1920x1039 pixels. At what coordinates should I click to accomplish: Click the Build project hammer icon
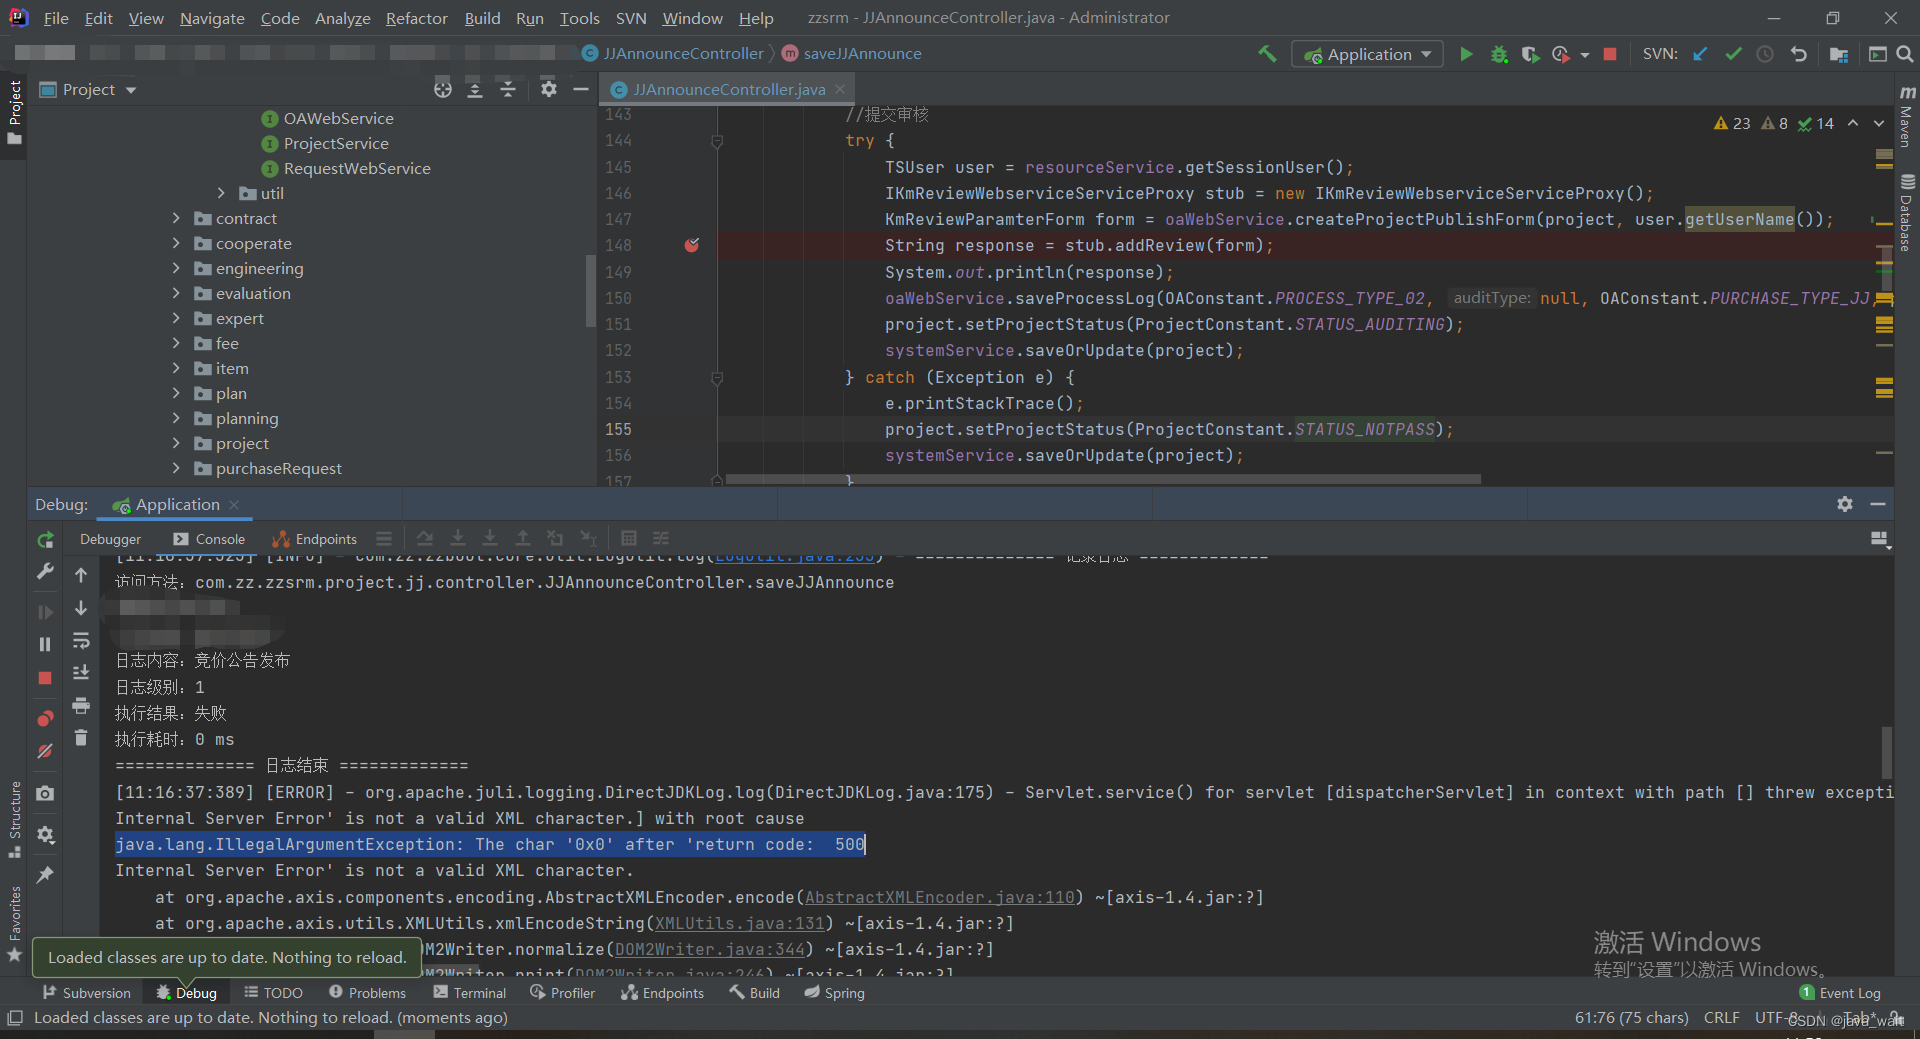[1267, 54]
